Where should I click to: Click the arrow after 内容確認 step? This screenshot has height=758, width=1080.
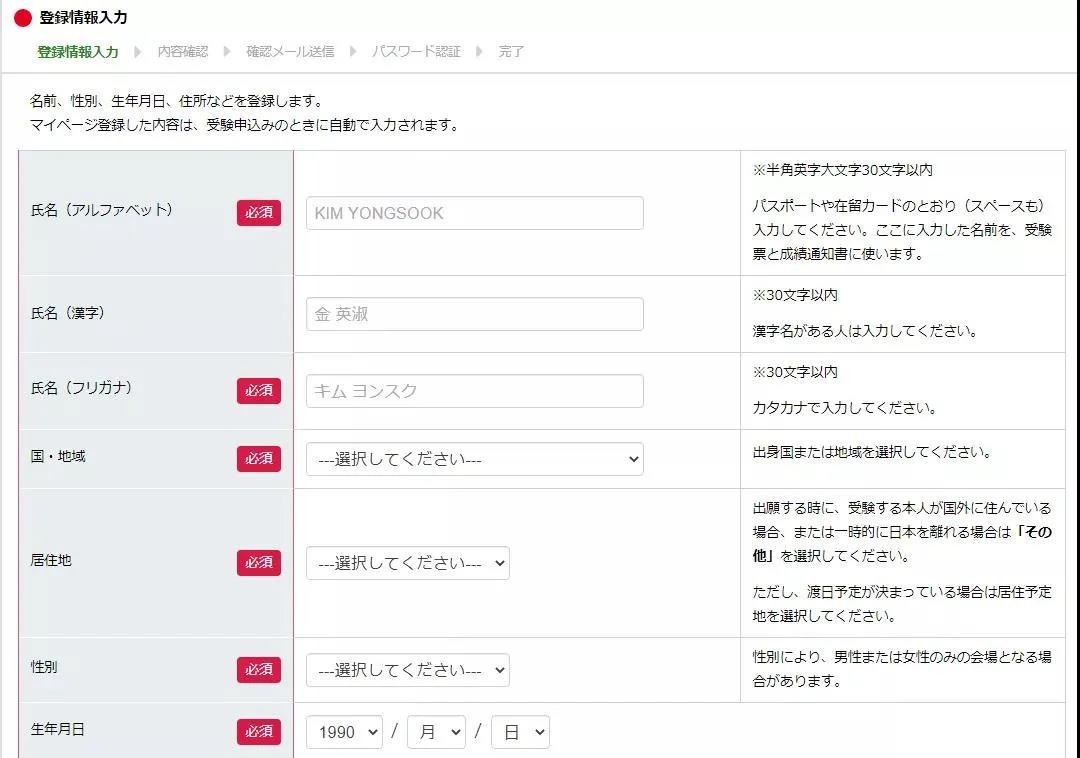[x=227, y=52]
